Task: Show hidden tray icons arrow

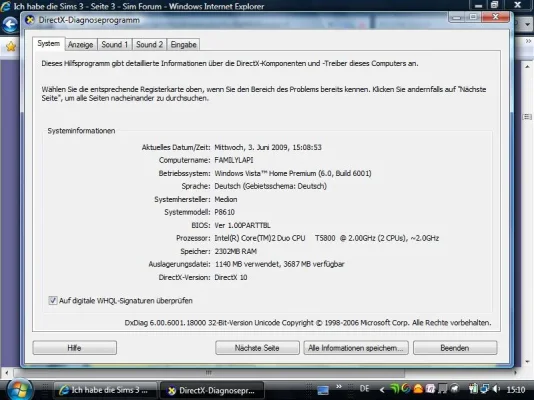Action: pos(382,390)
